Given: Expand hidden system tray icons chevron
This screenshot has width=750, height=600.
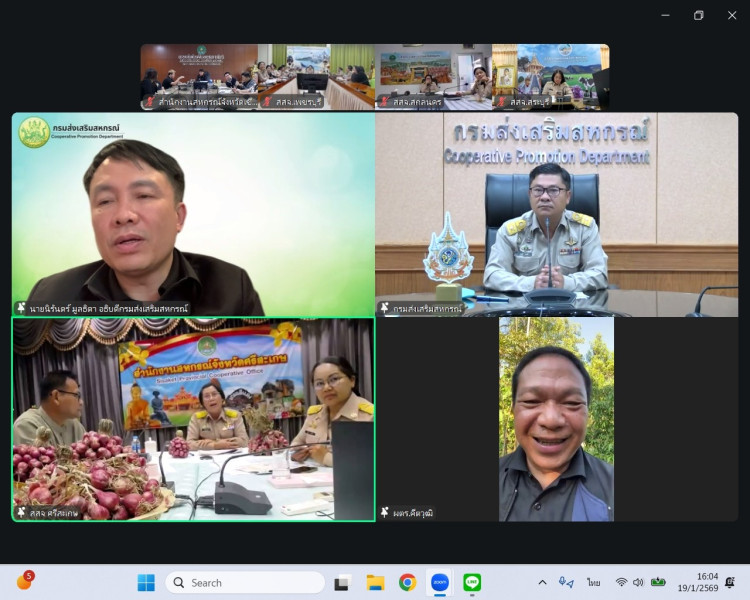Looking at the screenshot, I should (x=542, y=582).
